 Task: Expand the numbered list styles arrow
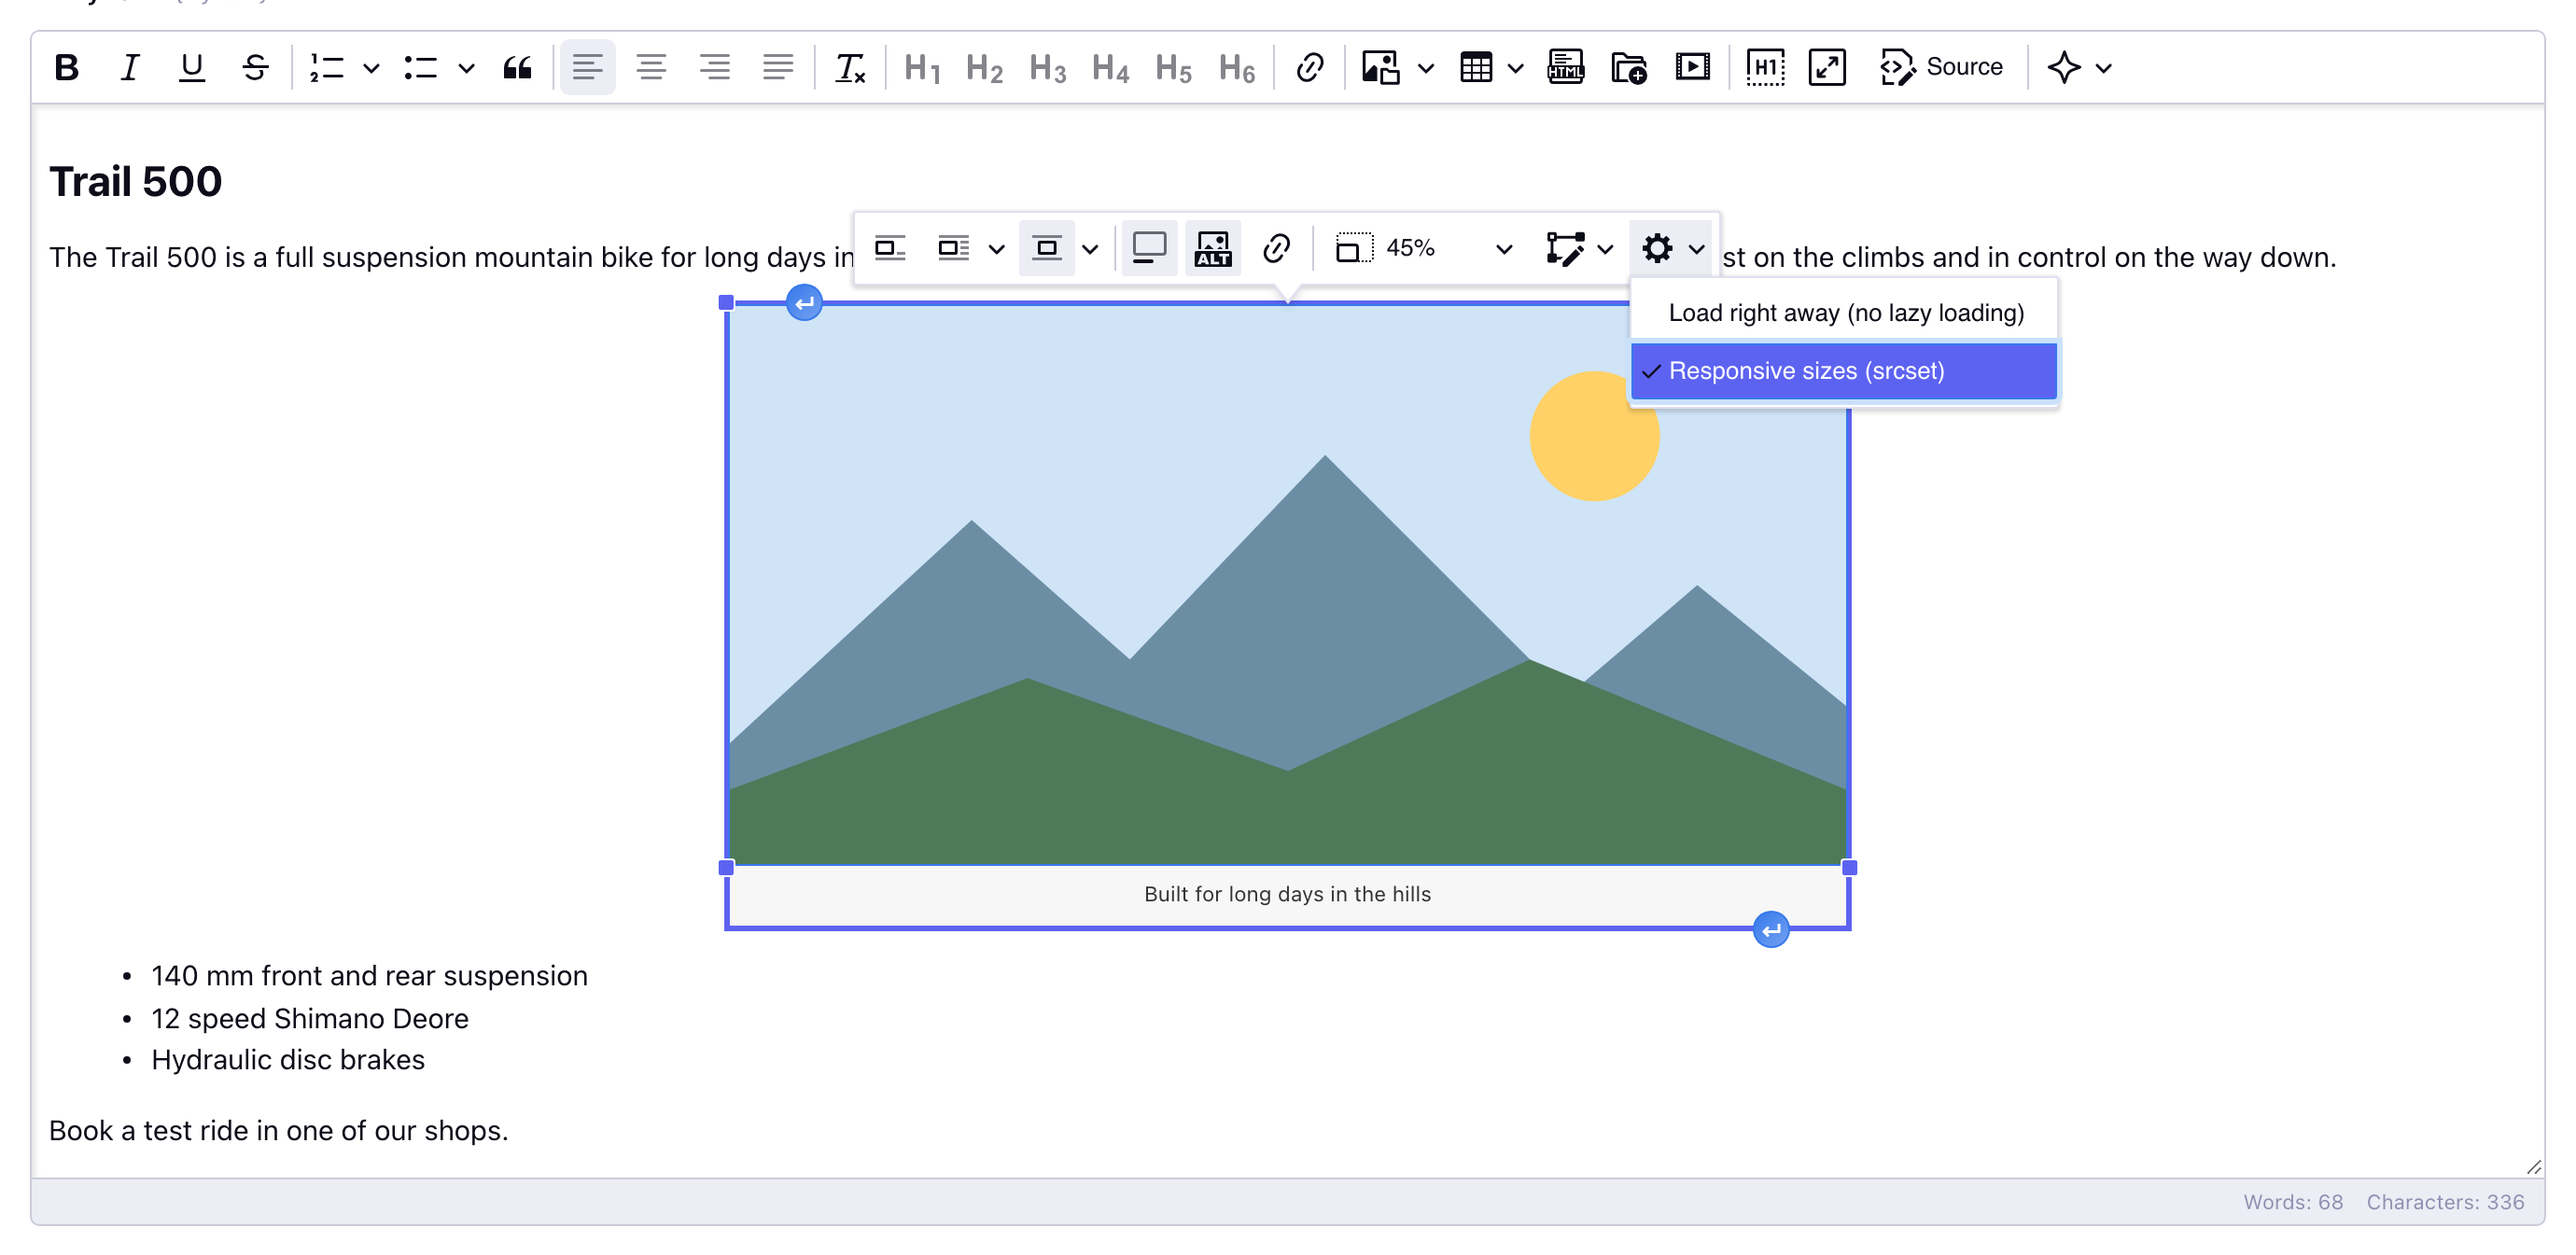coord(371,67)
